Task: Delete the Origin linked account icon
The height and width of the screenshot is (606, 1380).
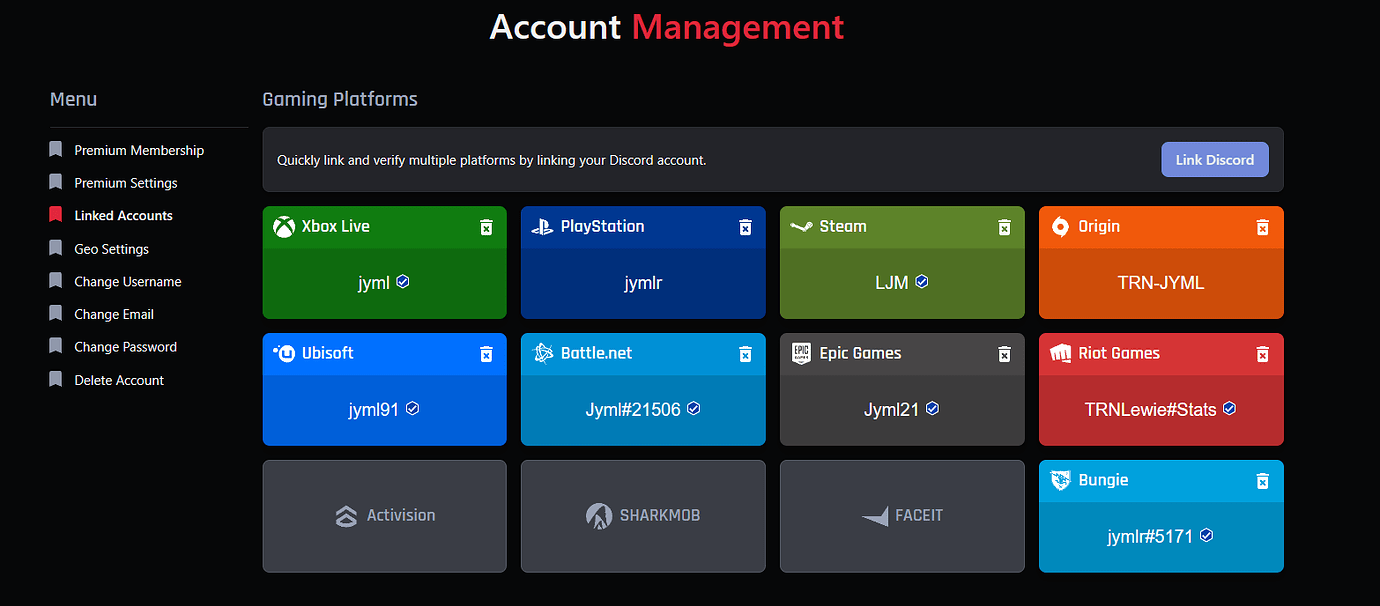Action: click(x=1263, y=227)
